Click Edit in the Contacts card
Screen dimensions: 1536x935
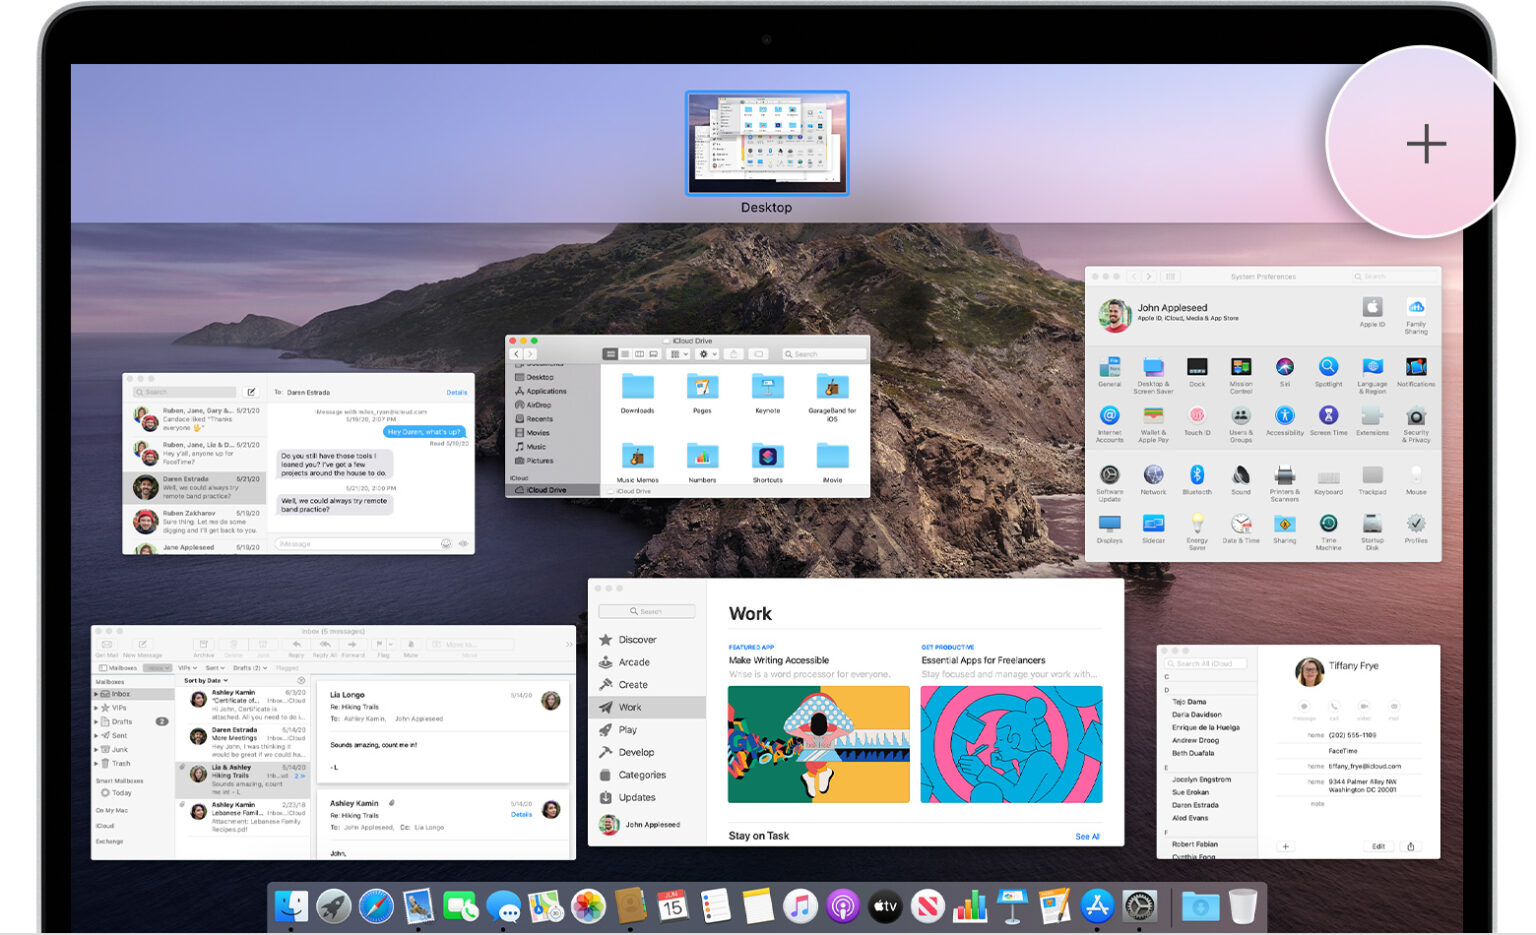(x=1378, y=845)
